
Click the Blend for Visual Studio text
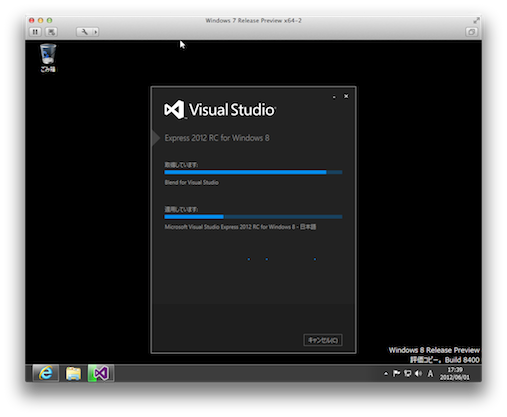pos(191,182)
